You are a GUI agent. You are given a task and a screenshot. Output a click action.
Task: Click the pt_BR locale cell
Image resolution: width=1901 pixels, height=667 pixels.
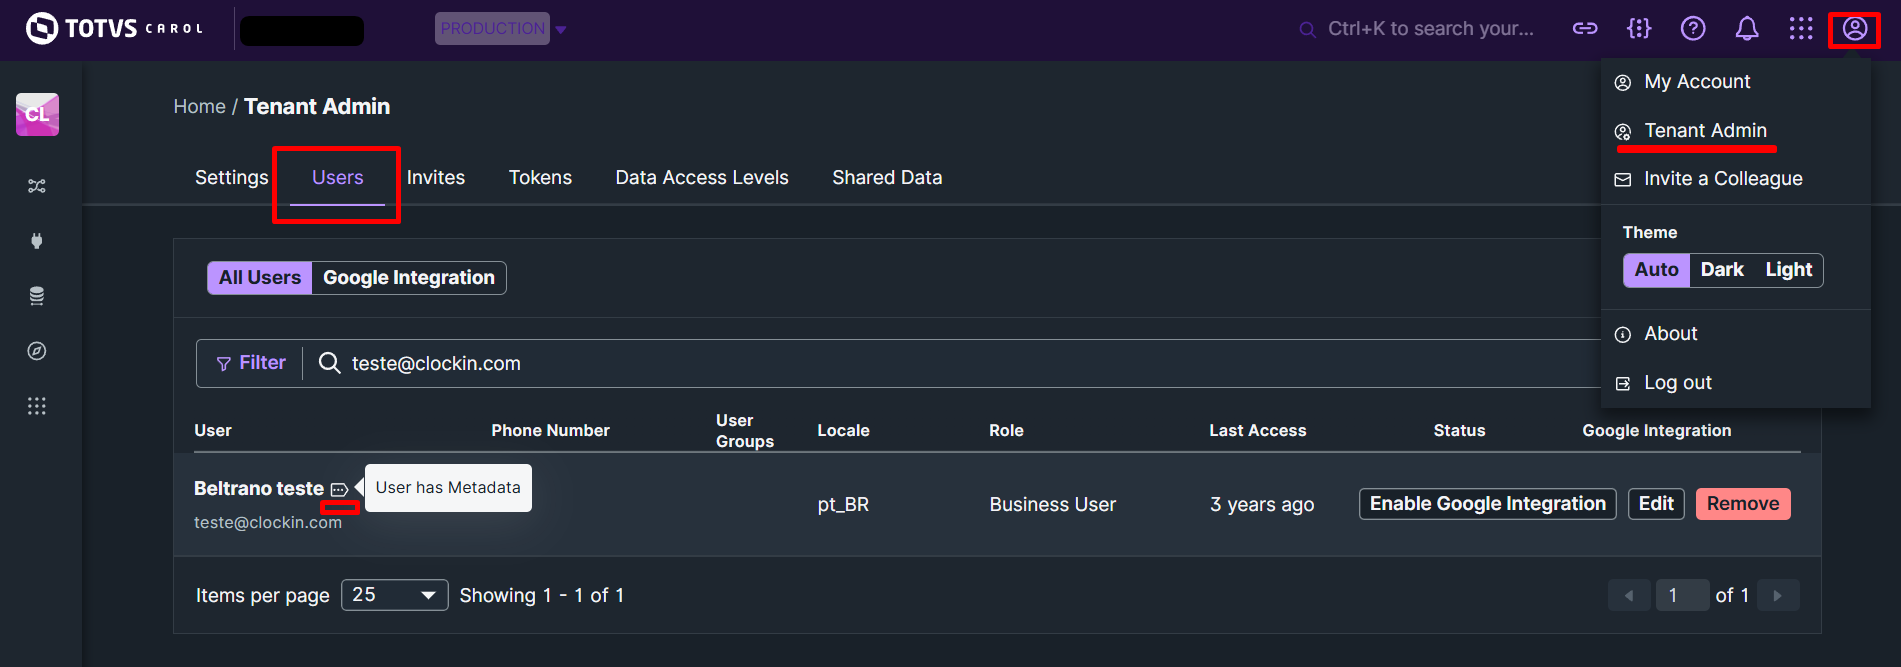843,505
